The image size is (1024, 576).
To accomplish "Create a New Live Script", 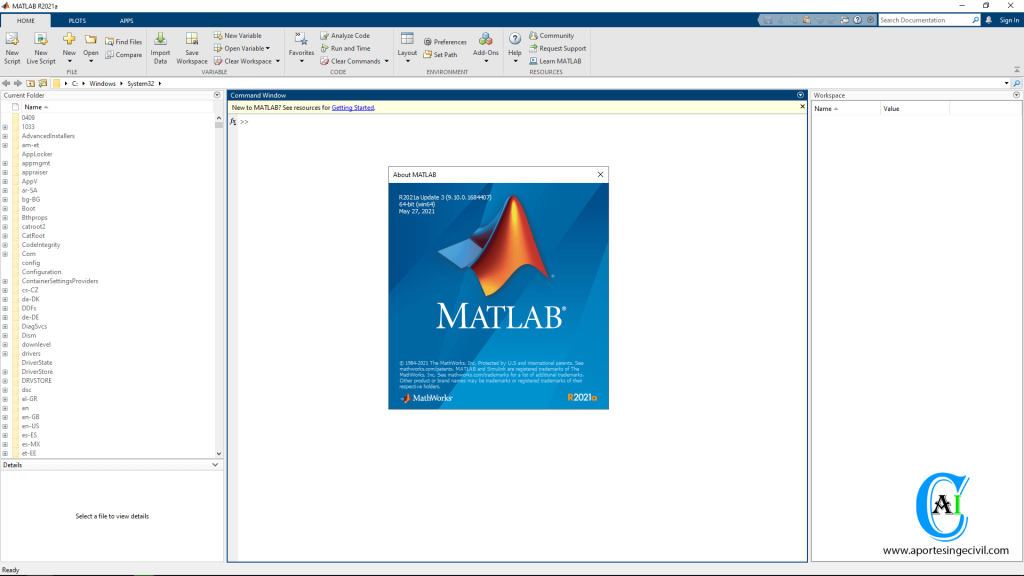I will 40,45.
